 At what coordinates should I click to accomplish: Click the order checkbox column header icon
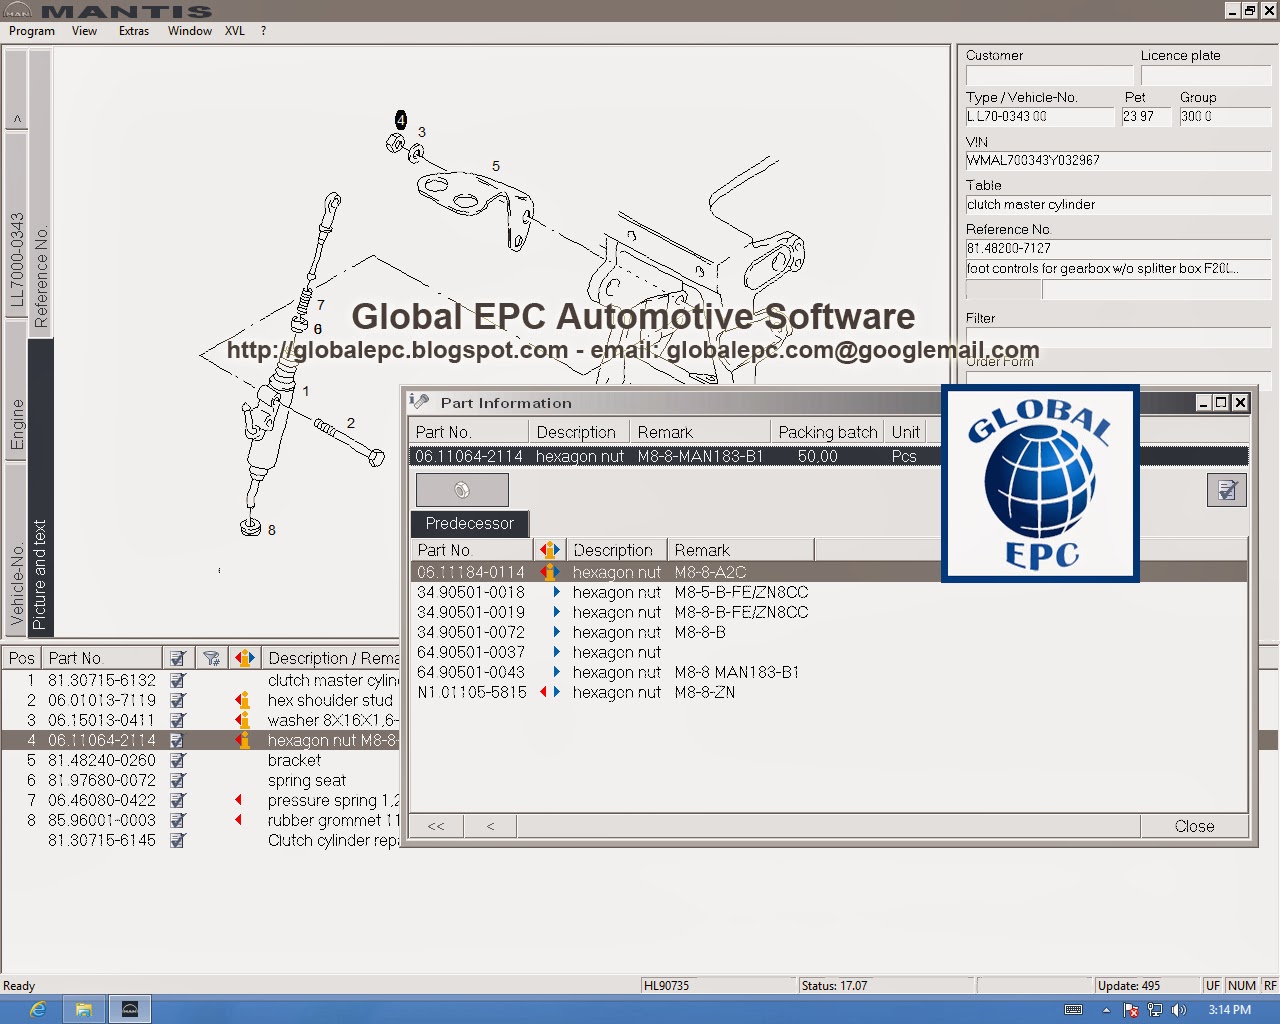(x=177, y=658)
